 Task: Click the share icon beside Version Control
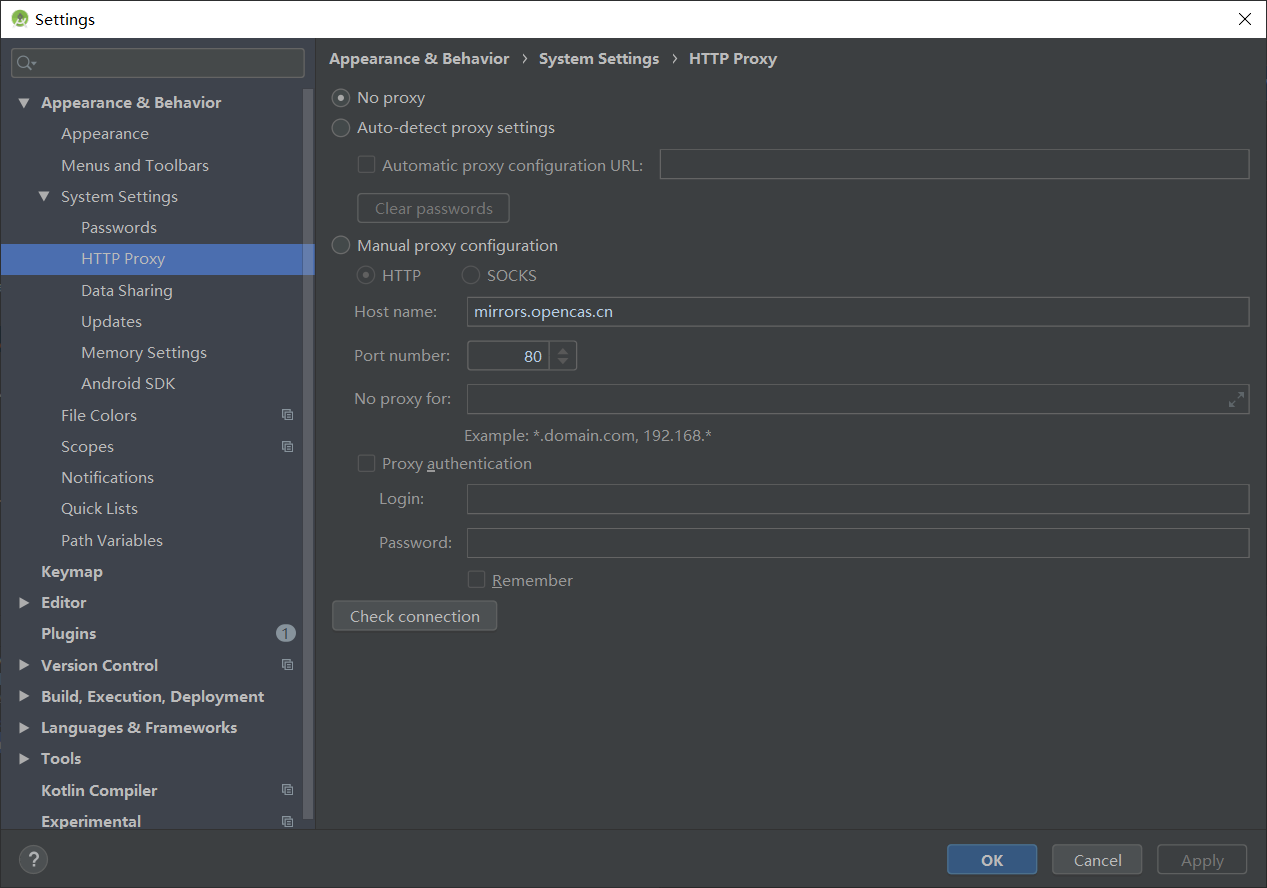click(x=287, y=664)
